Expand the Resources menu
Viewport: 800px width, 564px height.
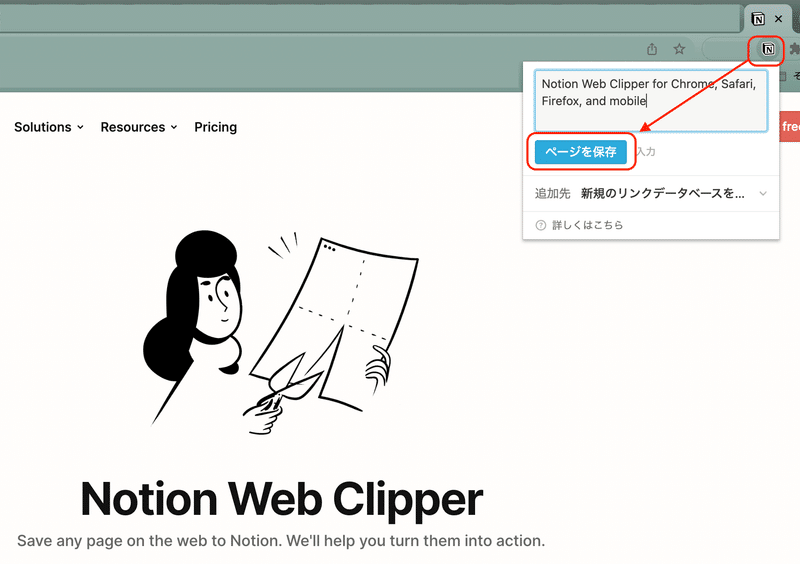[139, 127]
